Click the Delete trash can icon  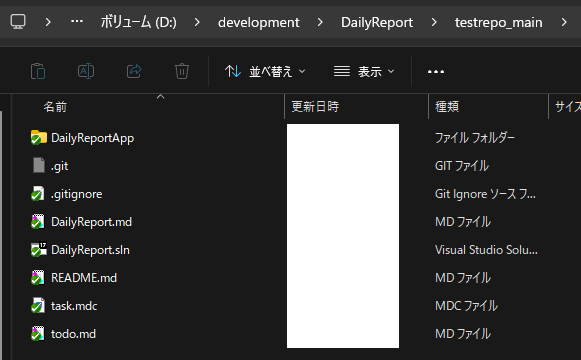tap(182, 71)
